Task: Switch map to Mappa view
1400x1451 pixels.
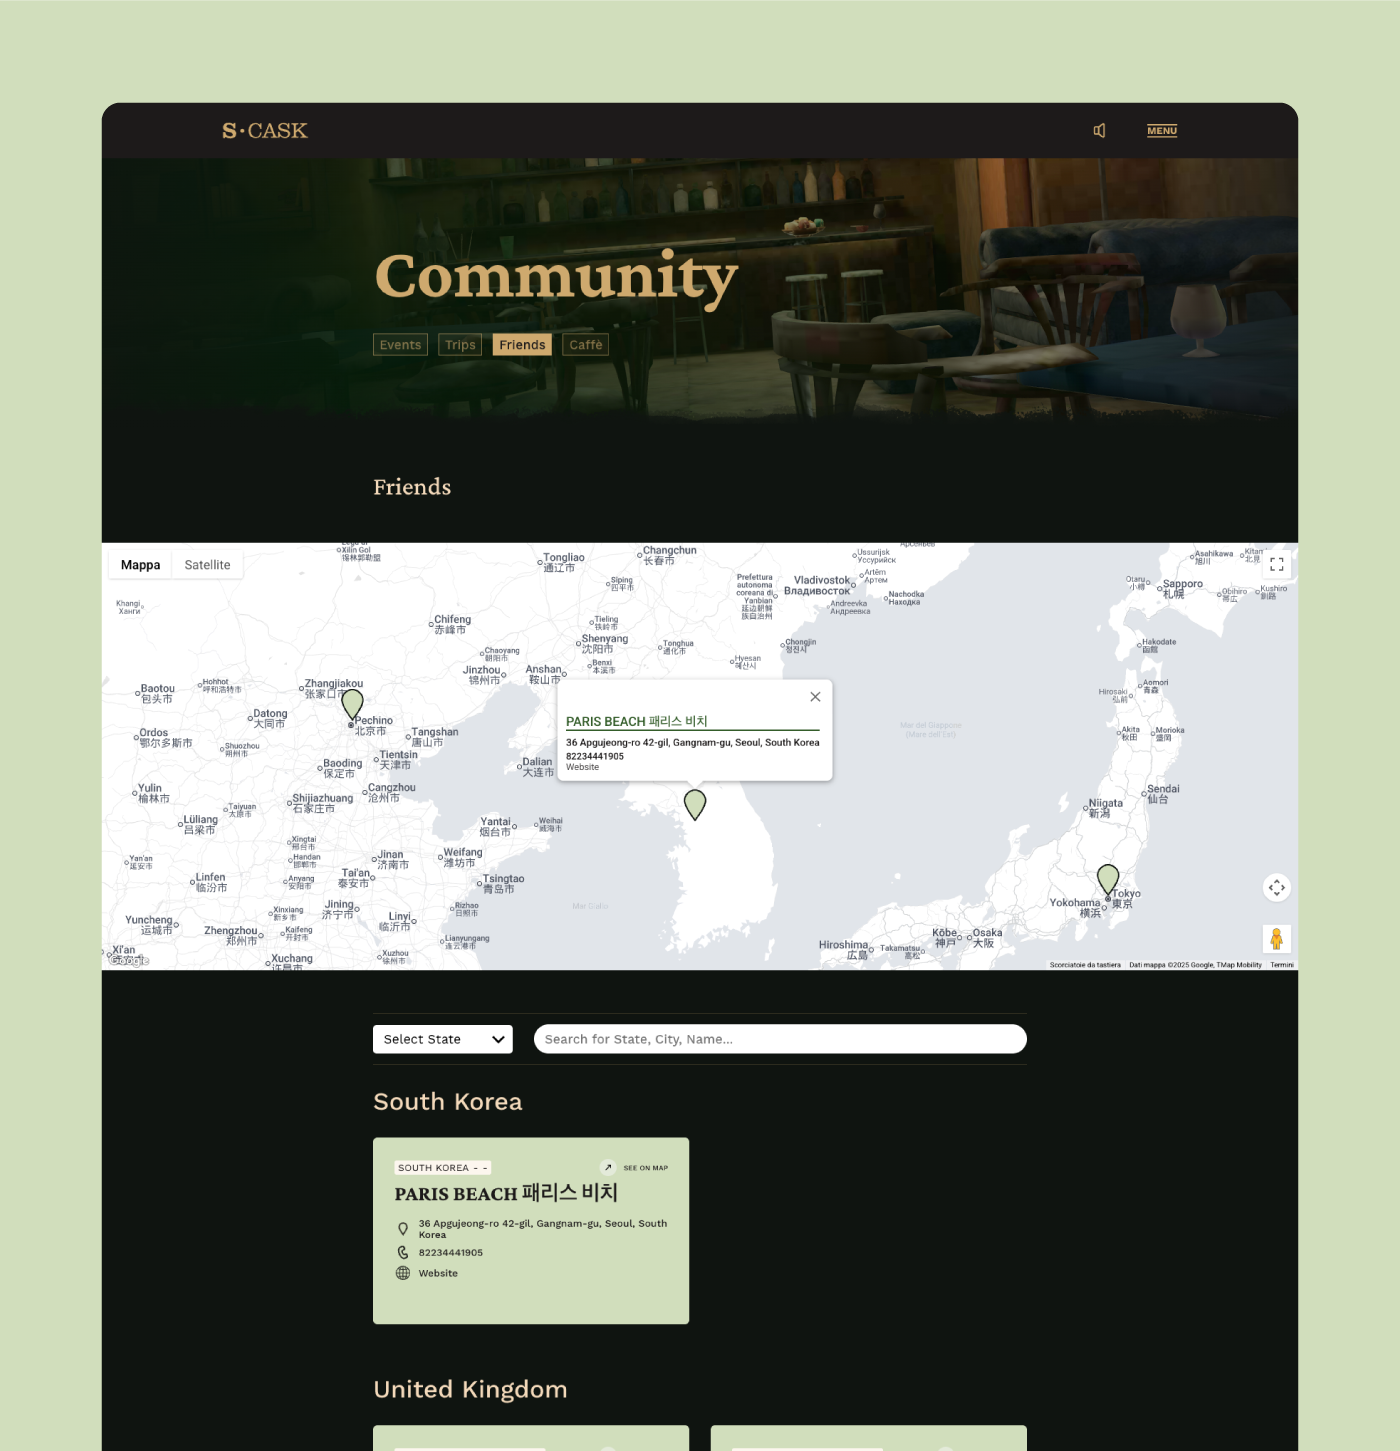Action: [141, 565]
